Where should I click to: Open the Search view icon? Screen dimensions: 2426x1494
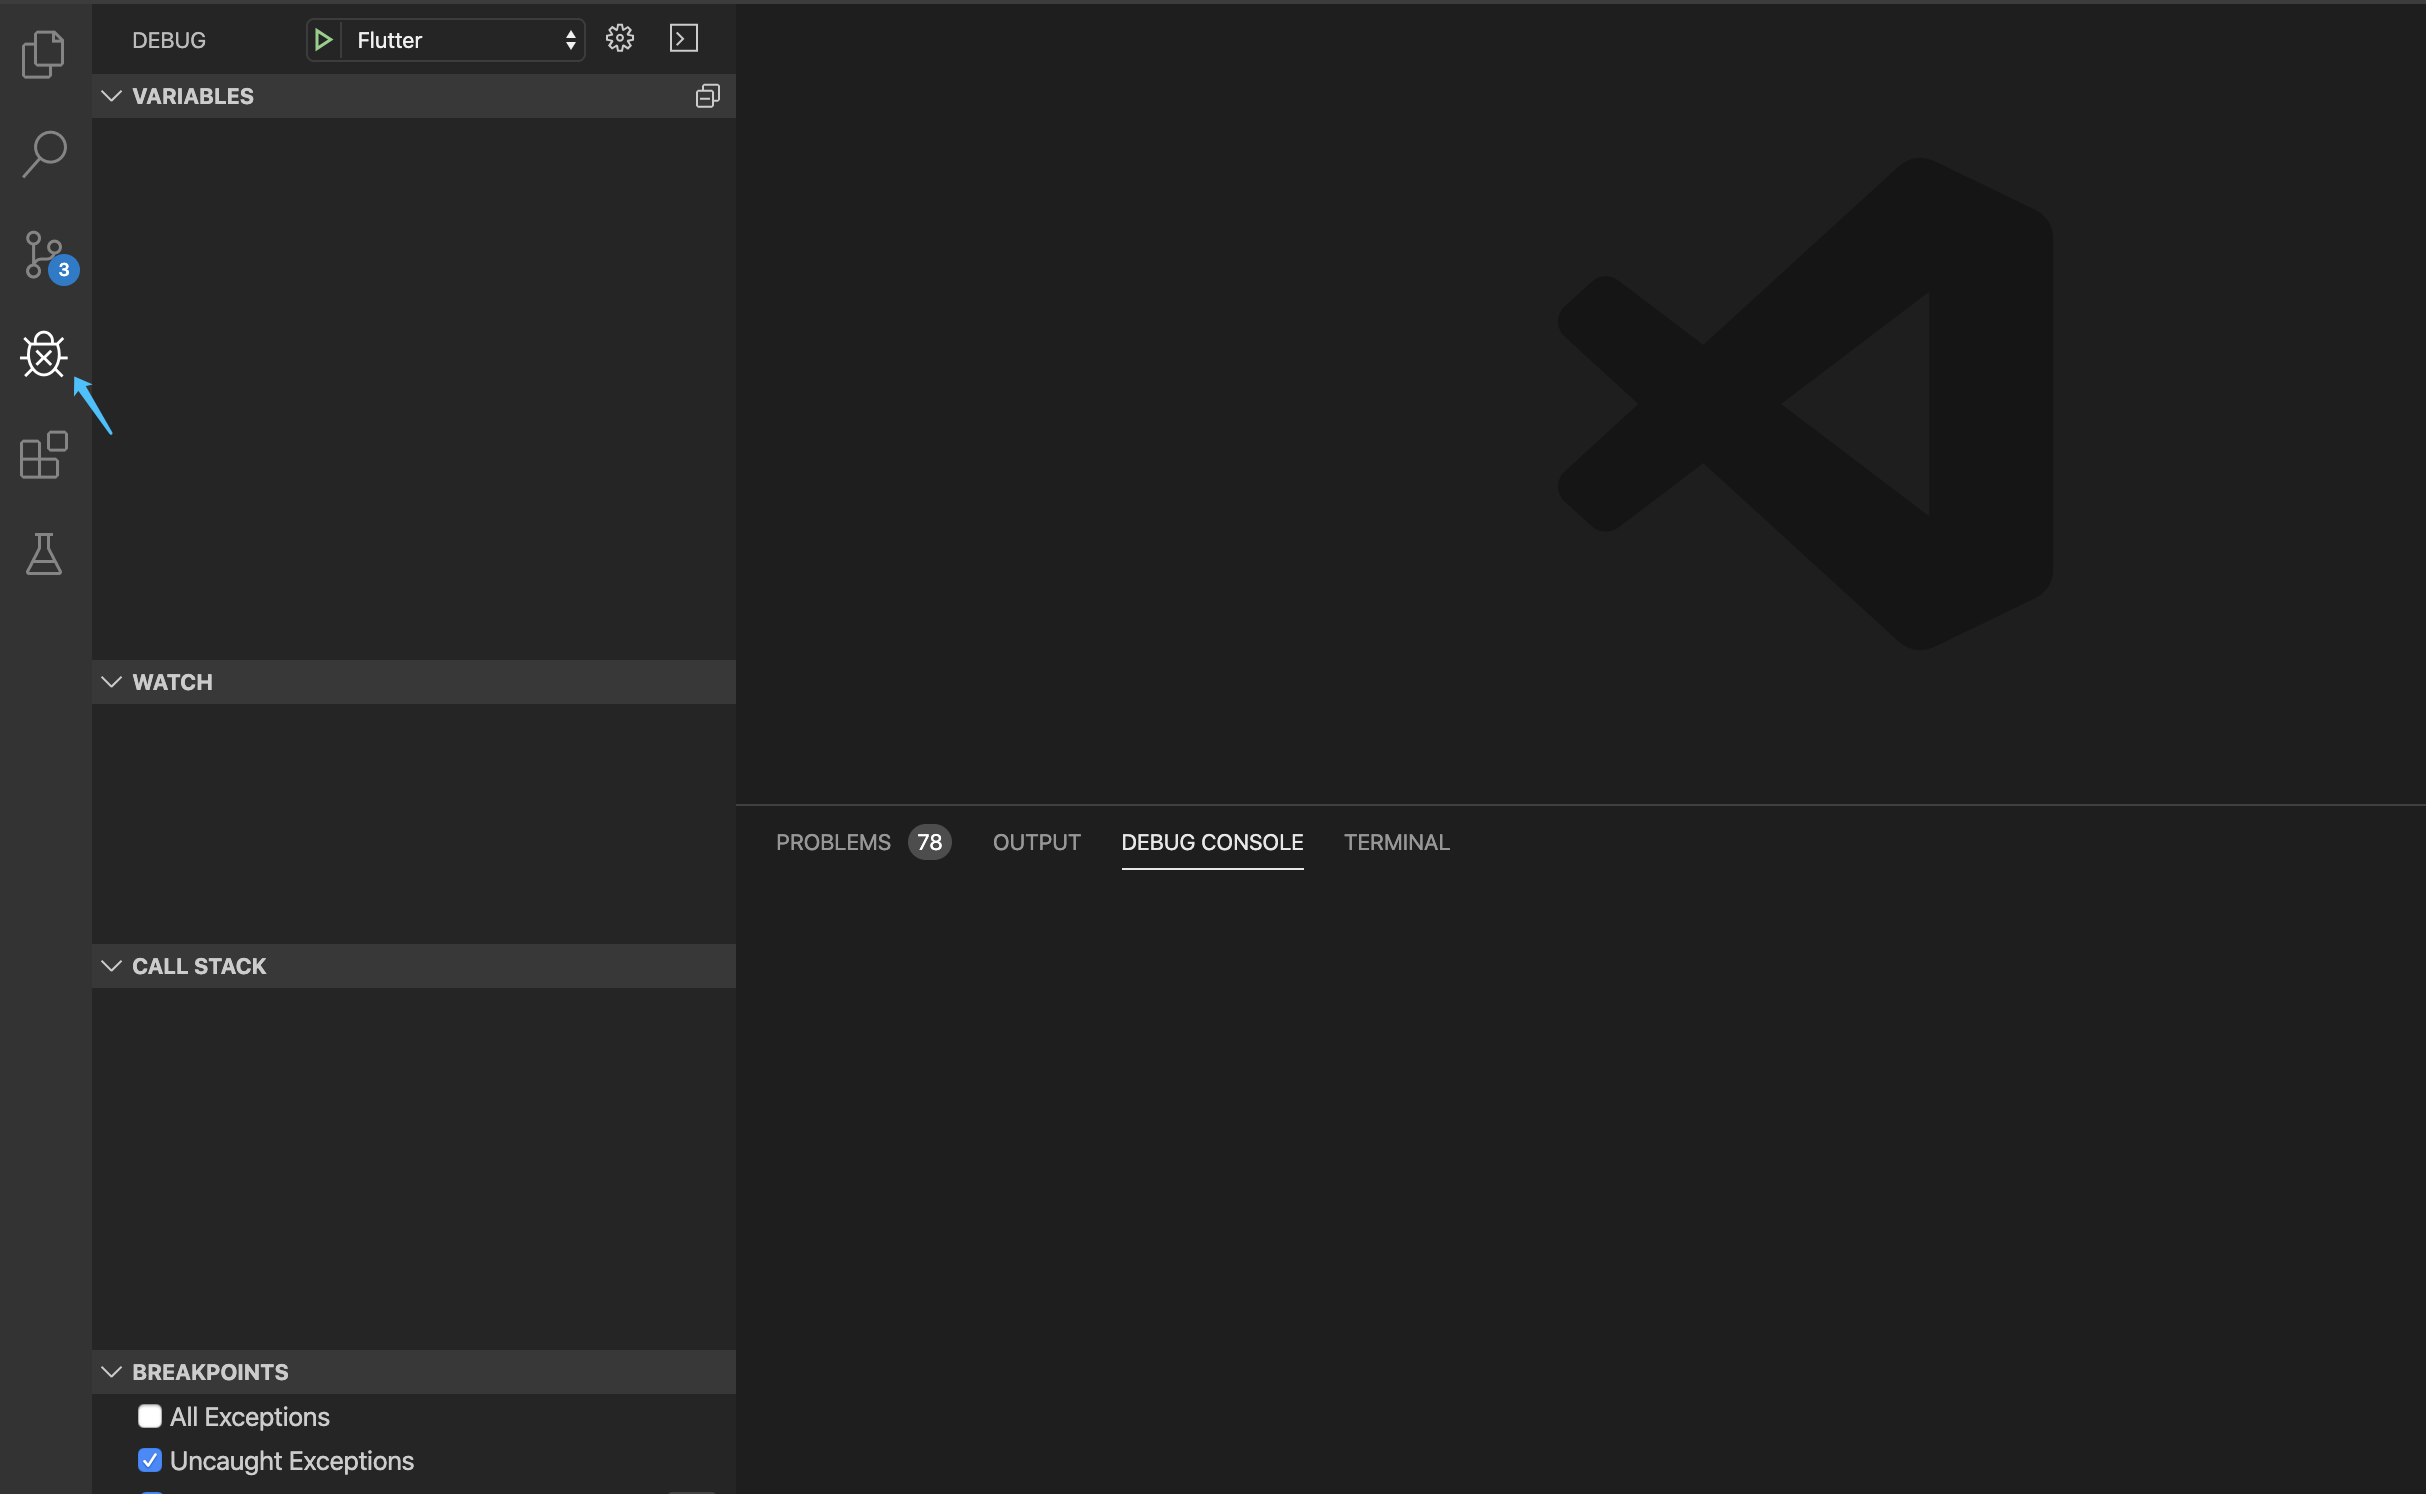(x=44, y=154)
